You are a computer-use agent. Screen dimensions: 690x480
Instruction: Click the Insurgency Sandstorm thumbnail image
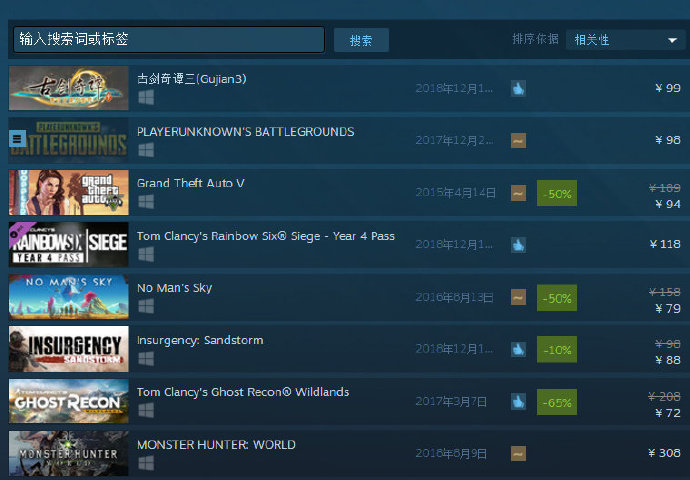[x=69, y=349]
